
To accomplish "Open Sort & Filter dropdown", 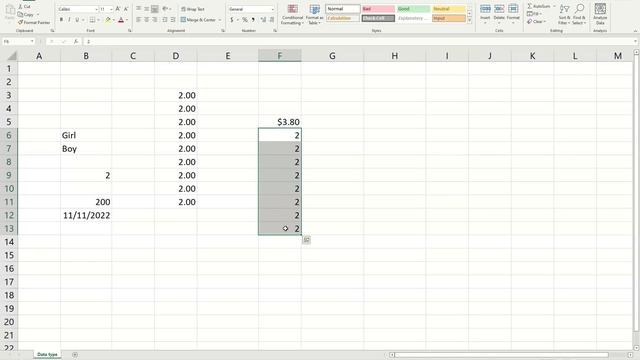I will (x=564, y=14).
